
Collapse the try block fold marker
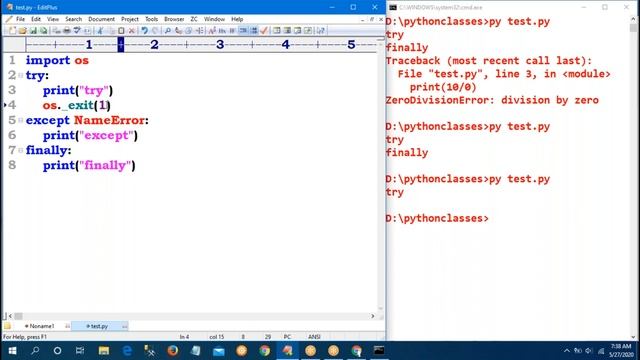[x=20, y=75]
